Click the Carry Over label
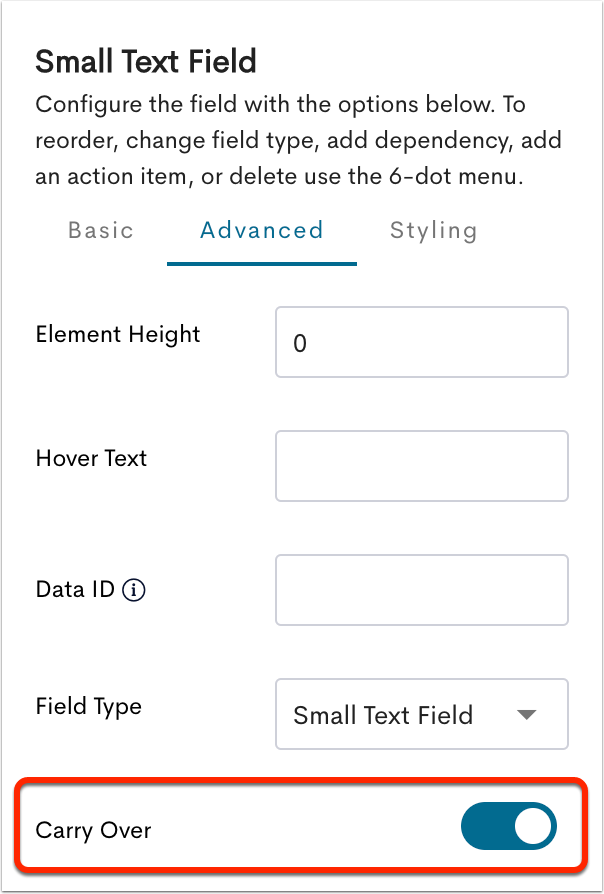The image size is (604, 894). click(x=93, y=830)
